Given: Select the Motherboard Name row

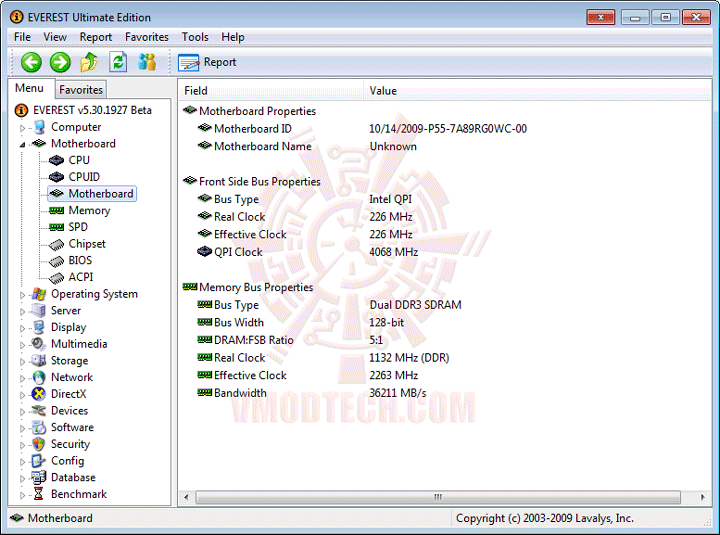Looking at the screenshot, I should tap(307, 146).
